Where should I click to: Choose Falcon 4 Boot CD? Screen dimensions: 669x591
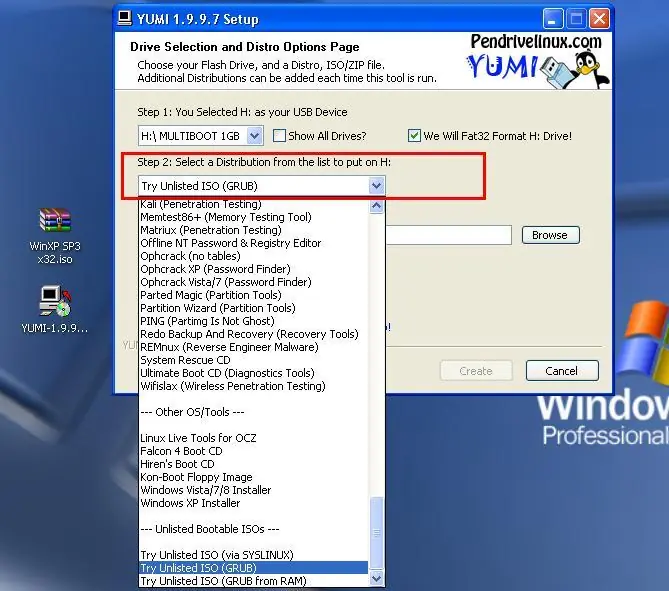[253, 451]
